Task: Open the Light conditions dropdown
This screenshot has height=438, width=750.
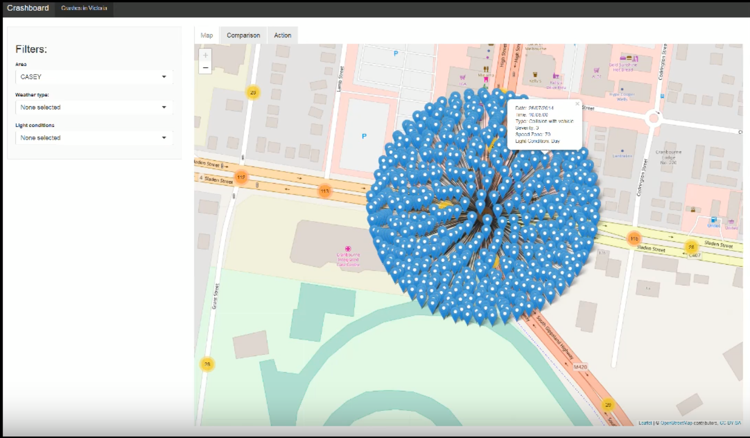Action: (94, 138)
